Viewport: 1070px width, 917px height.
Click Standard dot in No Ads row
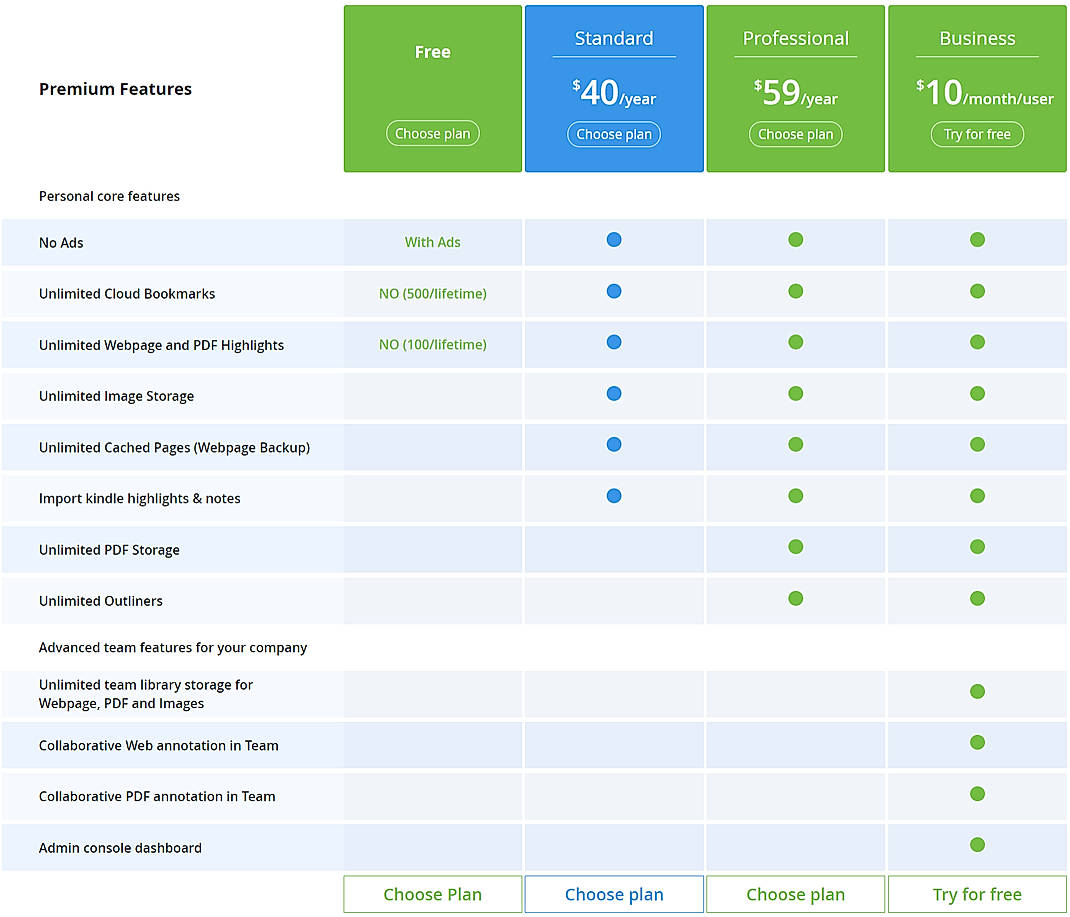(614, 239)
